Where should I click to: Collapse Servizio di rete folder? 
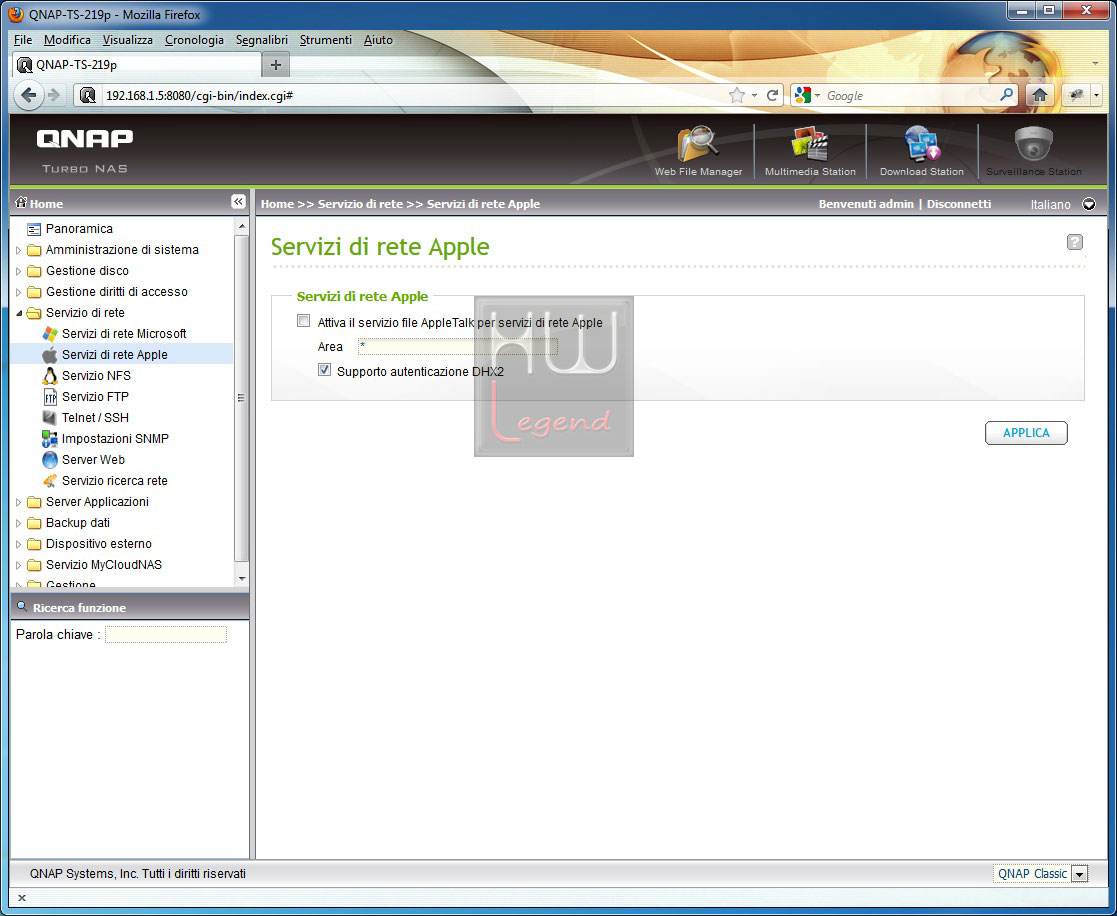click(19, 313)
